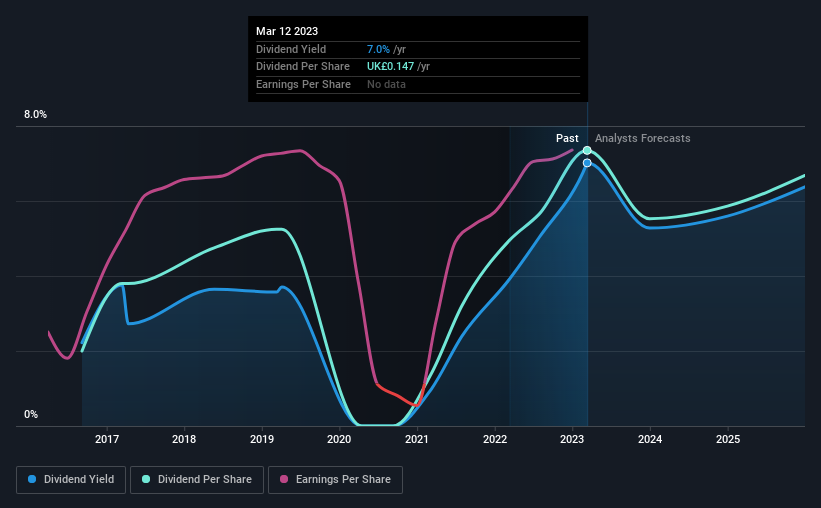Click the blue Dividend Yield legend dot
The width and height of the screenshot is (821, 508).
pos(32,479)
